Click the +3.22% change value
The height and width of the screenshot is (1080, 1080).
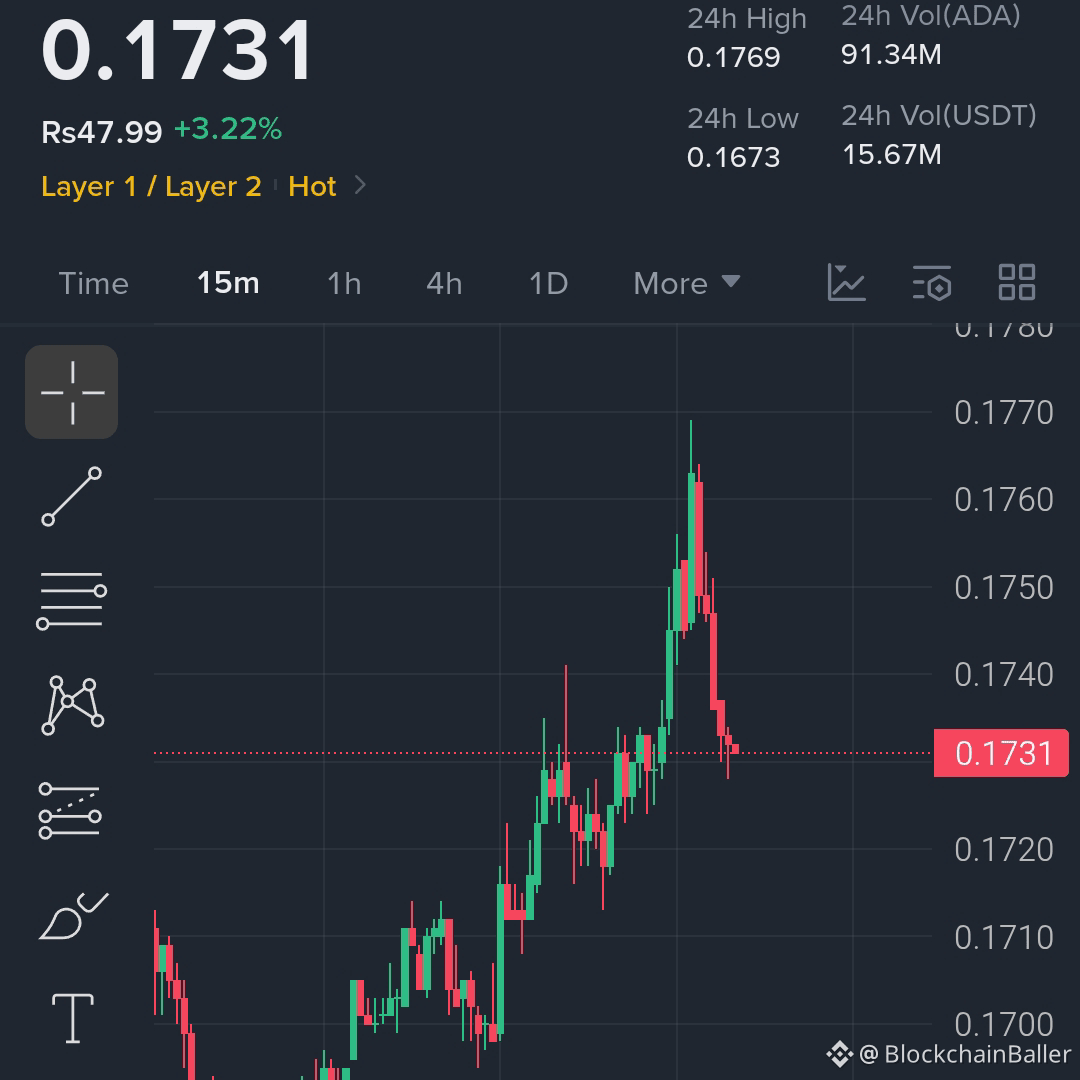(x=228, y=129)
